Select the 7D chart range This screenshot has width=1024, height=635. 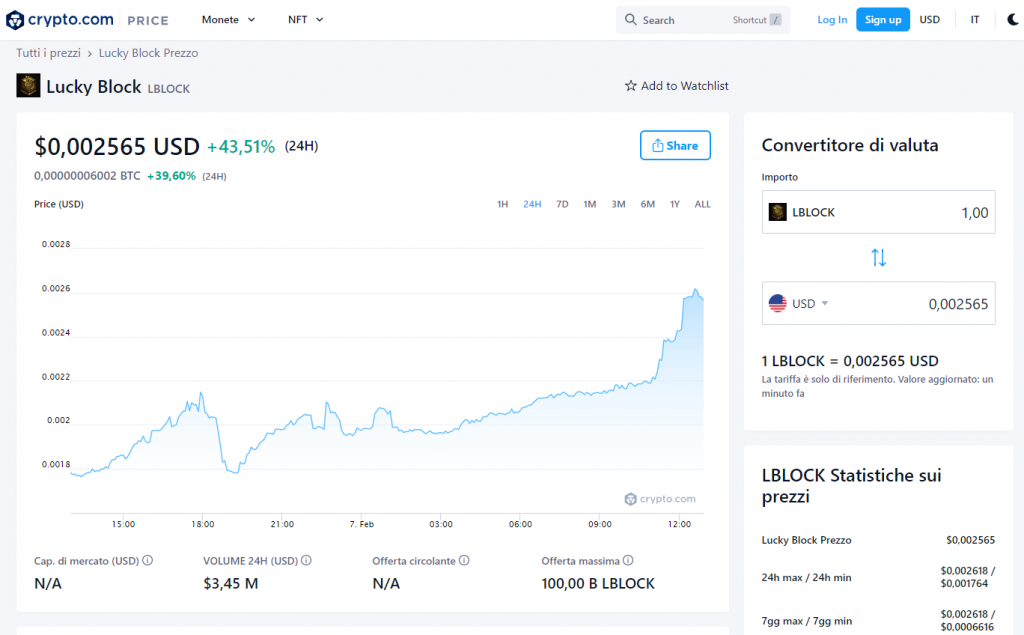(562, 204)
